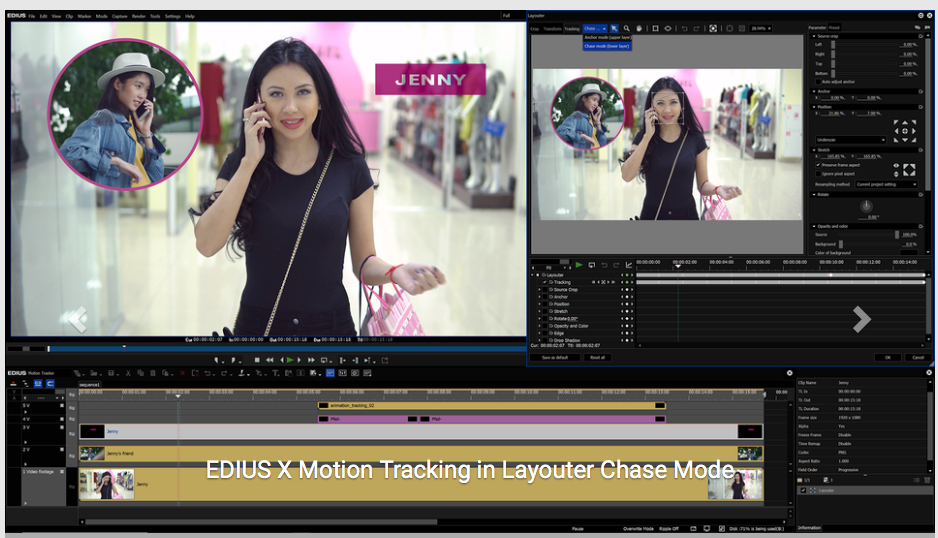Choose Chase mode (lower layer) option
The height and width of the screenshot is (538, 938).
[607, 46]
